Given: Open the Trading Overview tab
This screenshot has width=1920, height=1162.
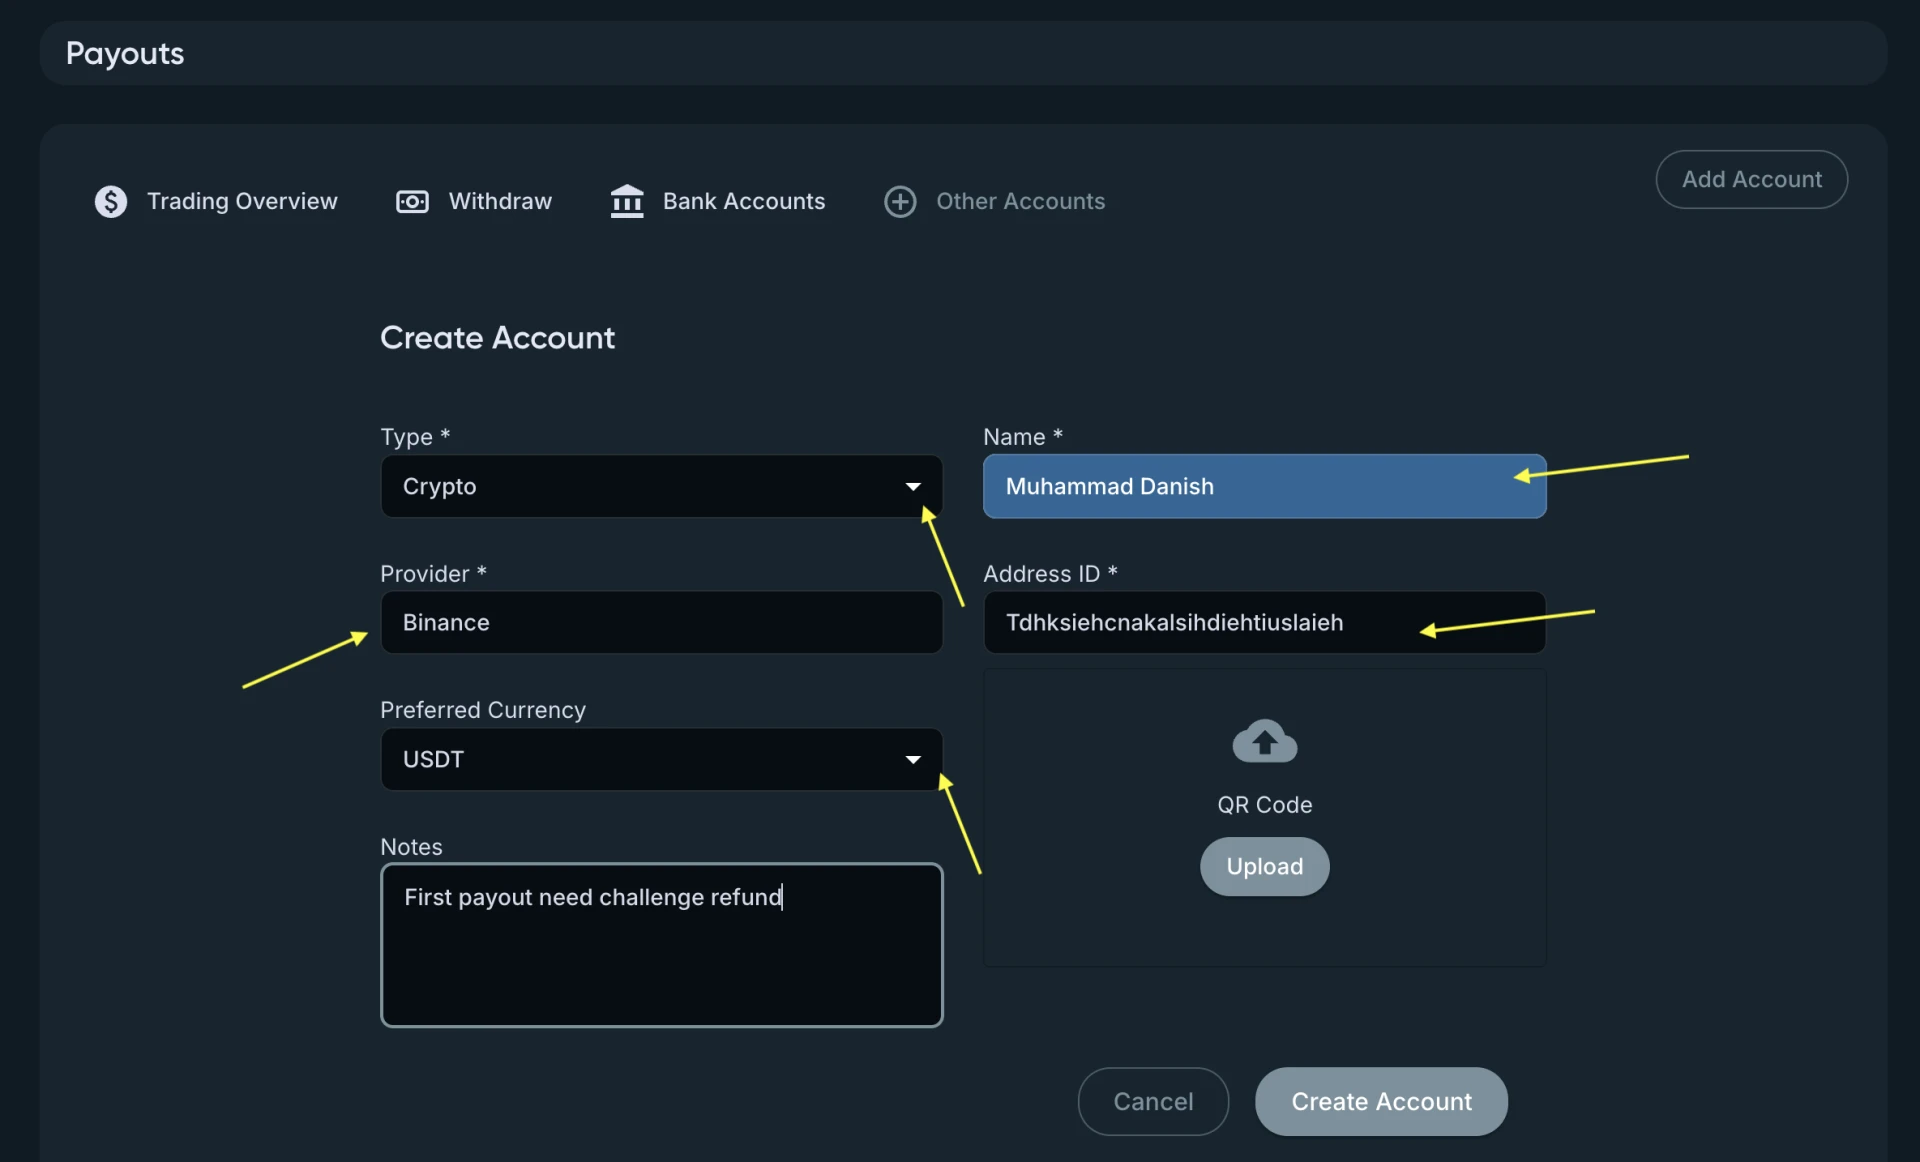Looking at the screenshot, I should click(x=242, y=202).
